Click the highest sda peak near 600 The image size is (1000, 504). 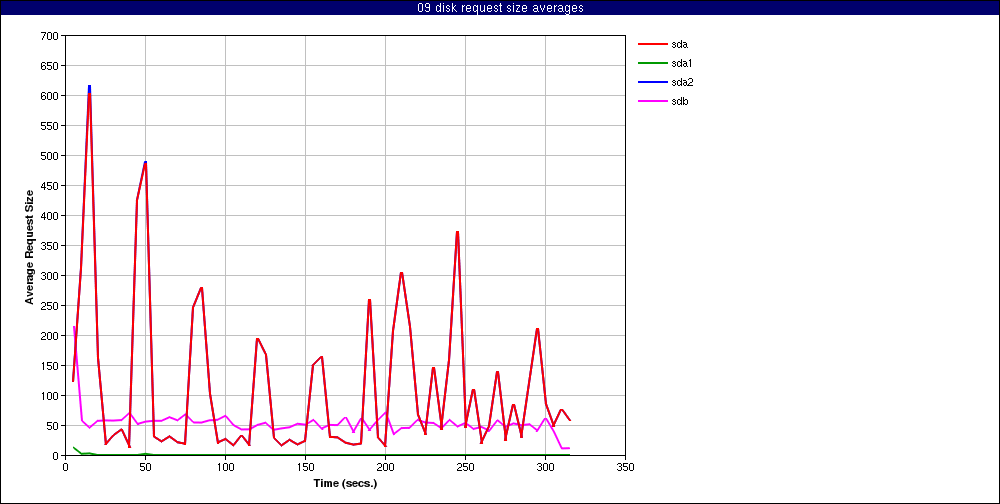click(89, 93)
